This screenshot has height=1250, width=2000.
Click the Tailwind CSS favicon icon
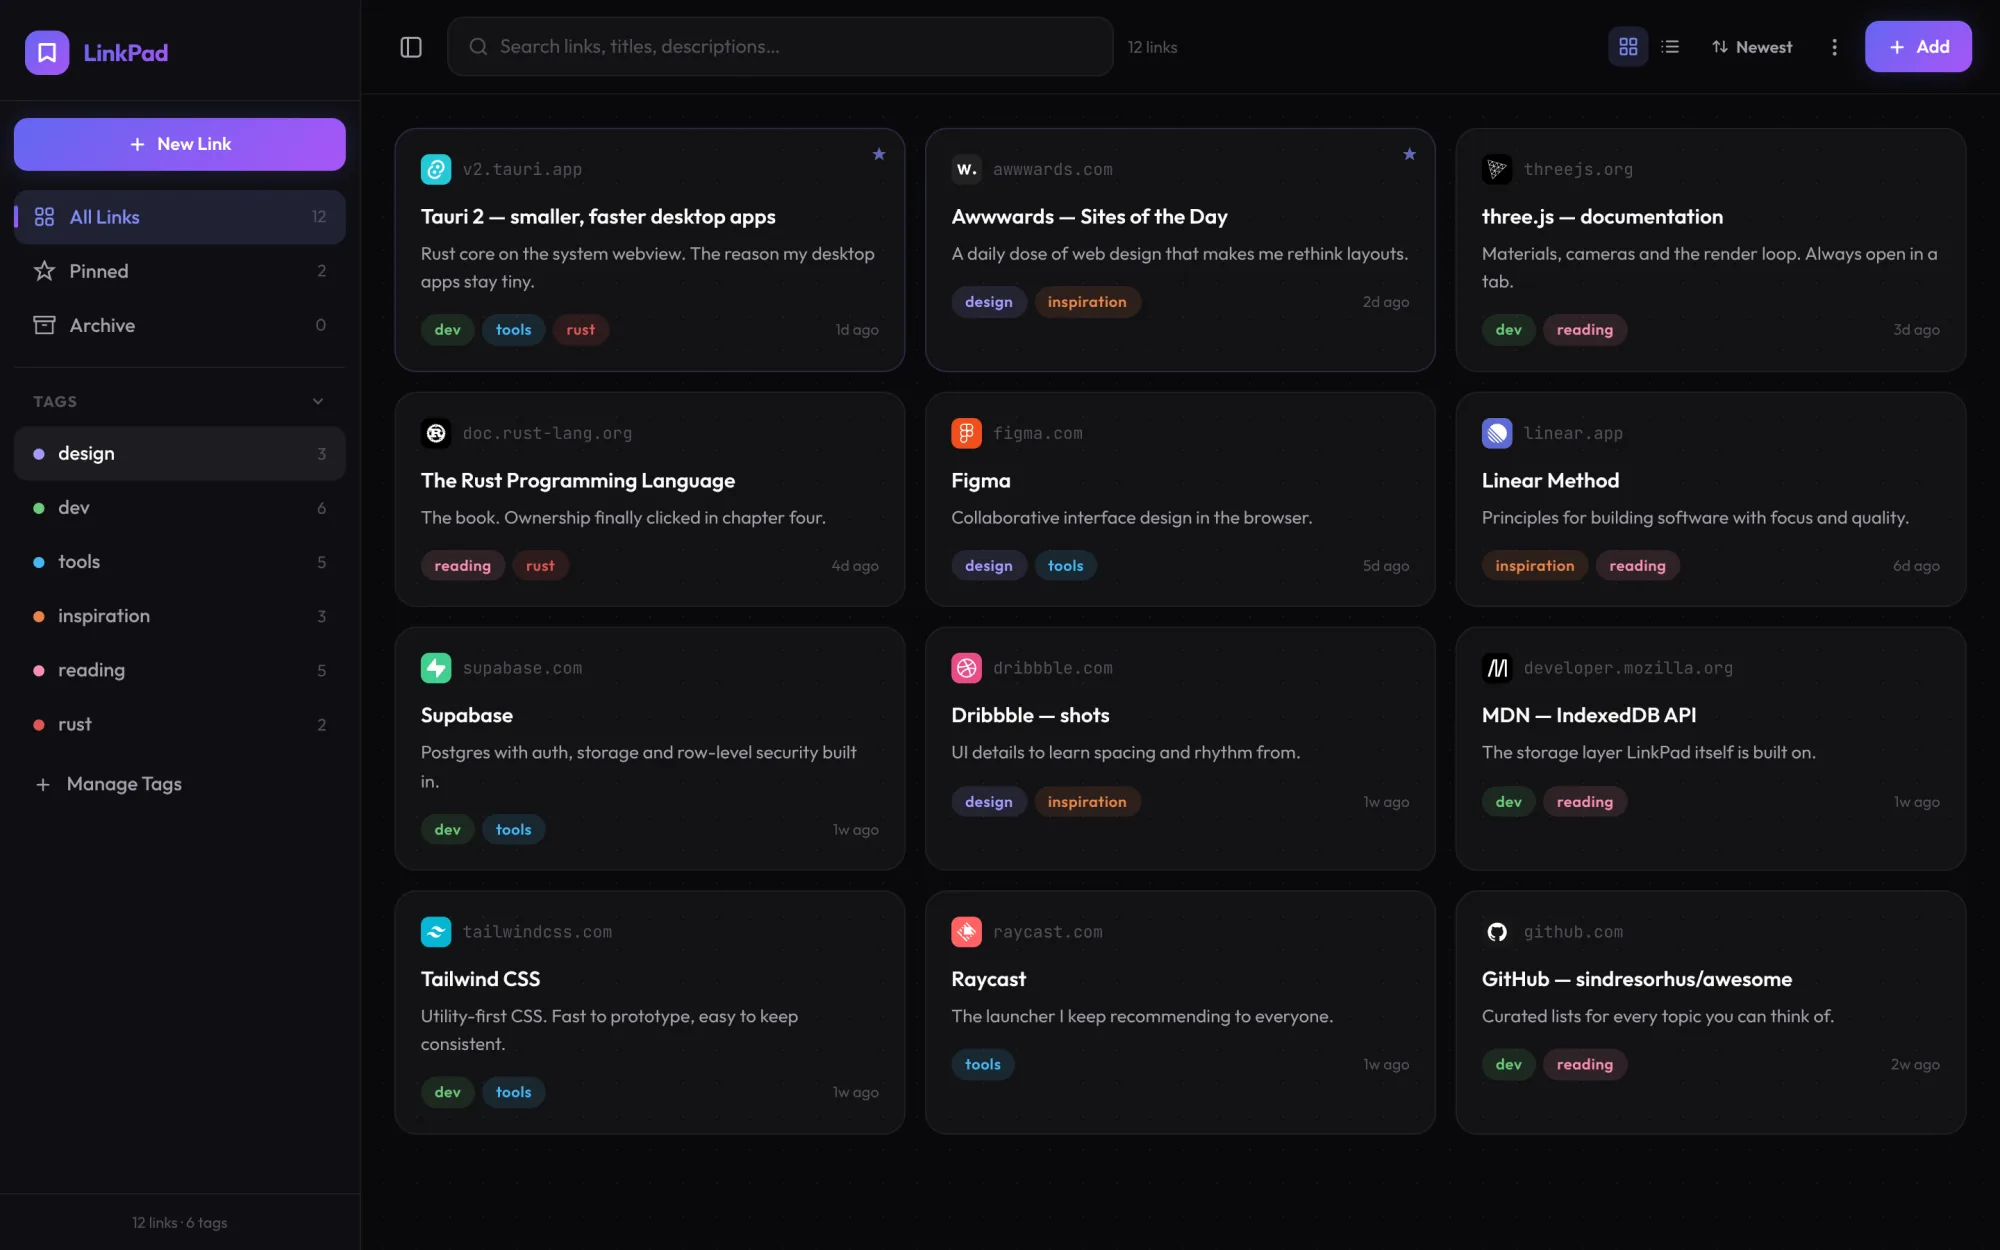point(436,932)
